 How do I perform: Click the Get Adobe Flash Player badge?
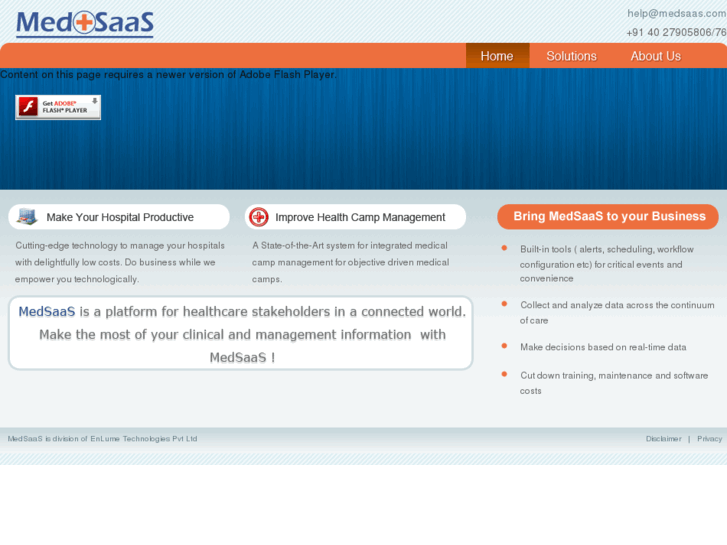pyautogui.click(x=58, y=107)
